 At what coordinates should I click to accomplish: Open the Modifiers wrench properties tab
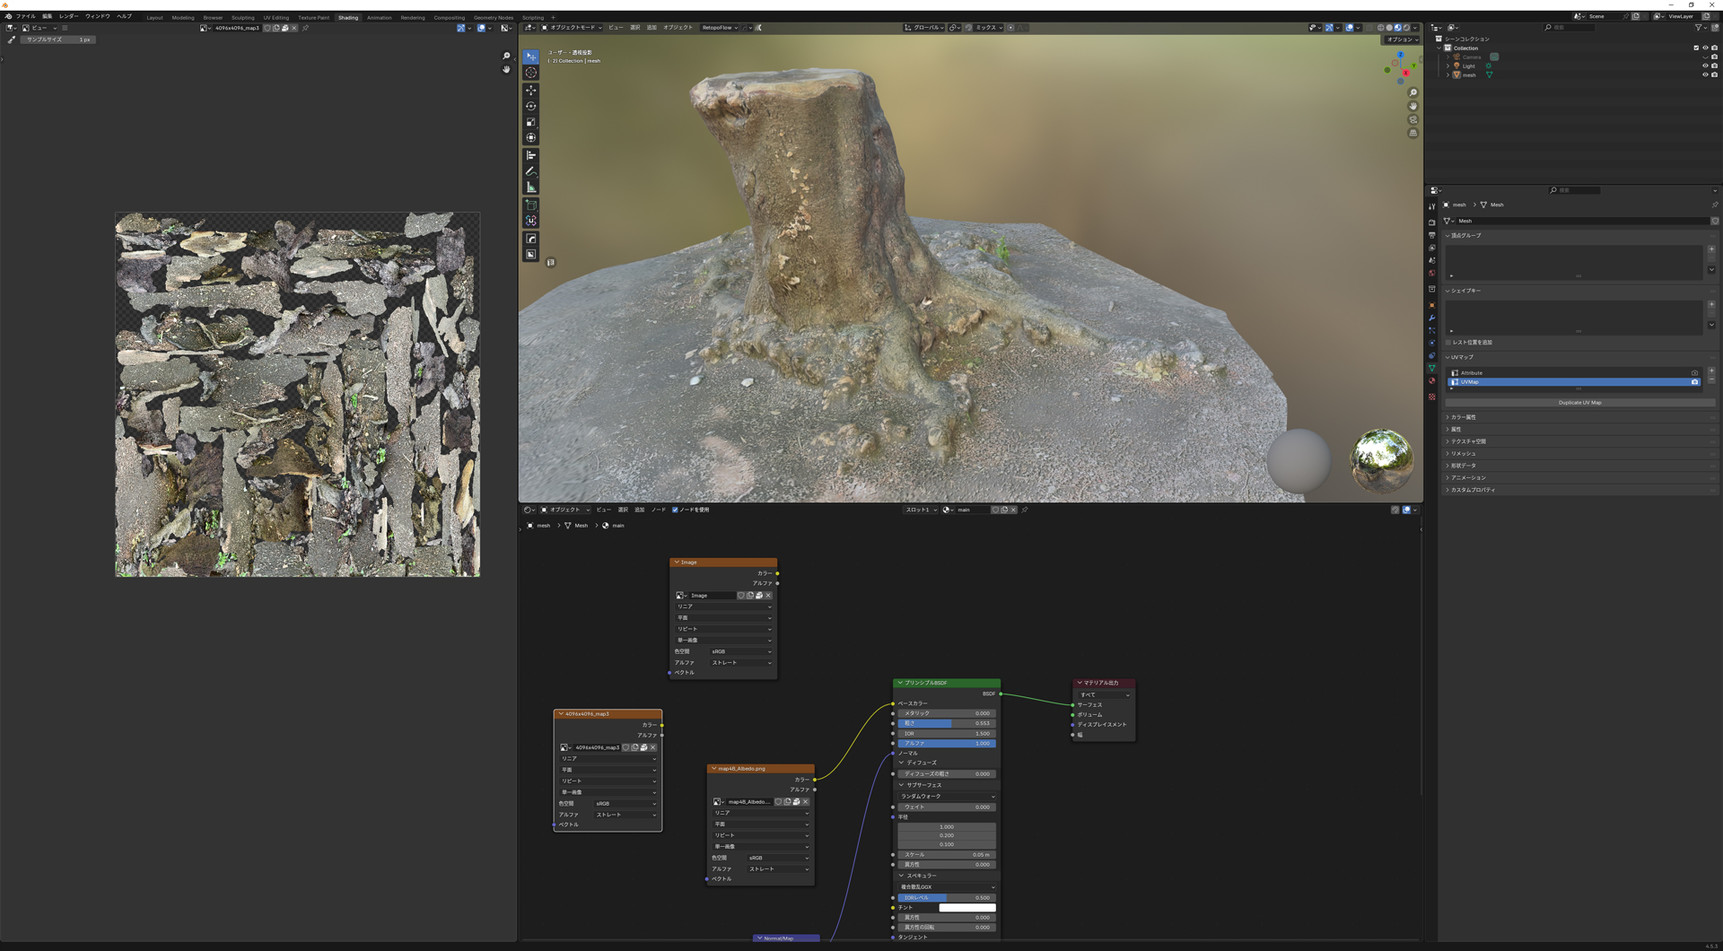[1432, 318]
